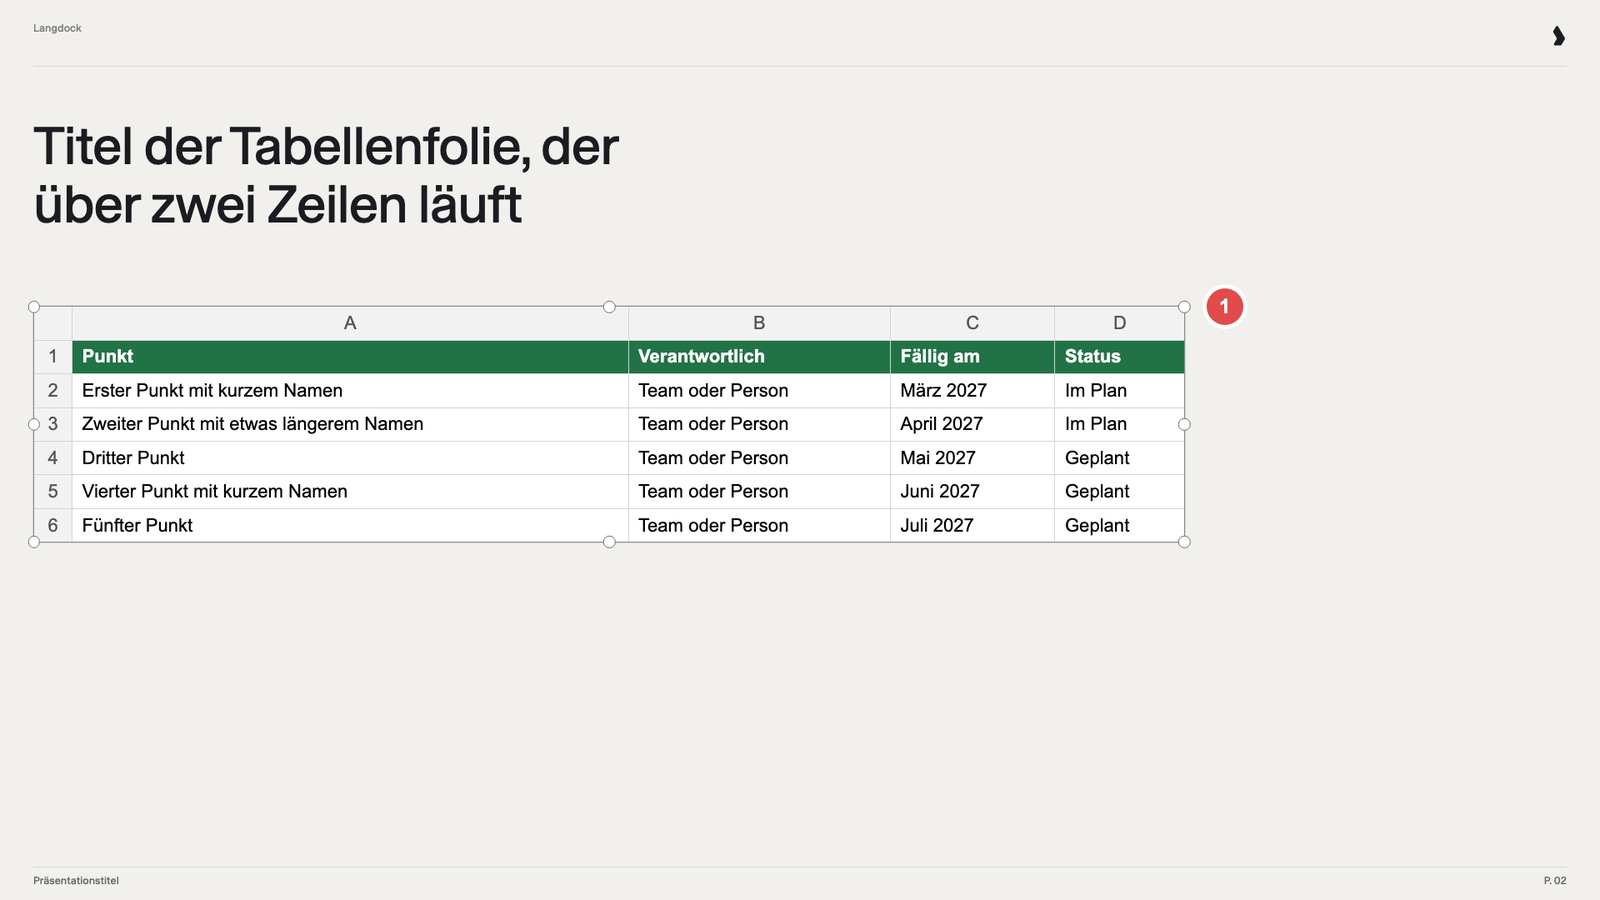Viewport: 1600px width, 900px height.
Task: Click the table's top-right resize handle
Action: pos(1184,307)
